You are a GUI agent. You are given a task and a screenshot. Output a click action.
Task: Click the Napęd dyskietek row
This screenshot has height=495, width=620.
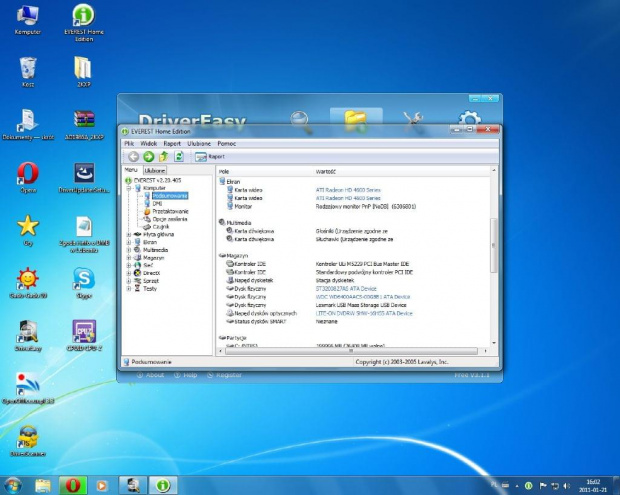click(291, 280)
